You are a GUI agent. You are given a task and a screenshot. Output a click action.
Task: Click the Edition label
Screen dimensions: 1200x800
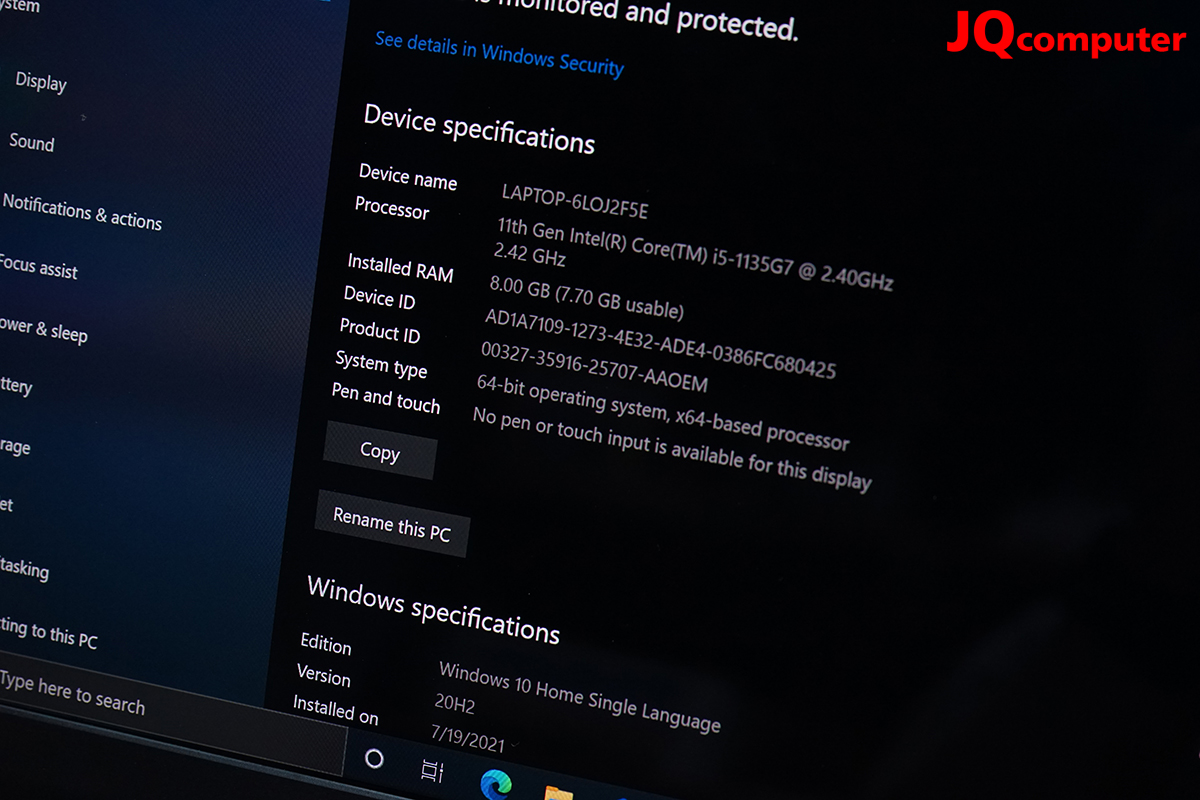pyautogui.click(x=326, y=643)
